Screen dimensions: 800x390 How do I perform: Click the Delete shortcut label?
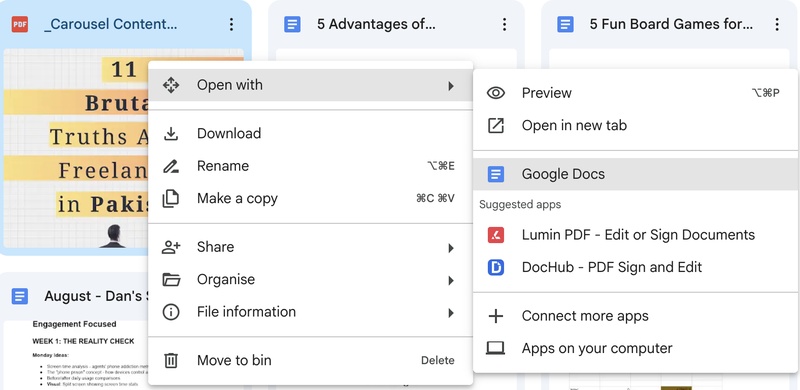coord(437,360)
